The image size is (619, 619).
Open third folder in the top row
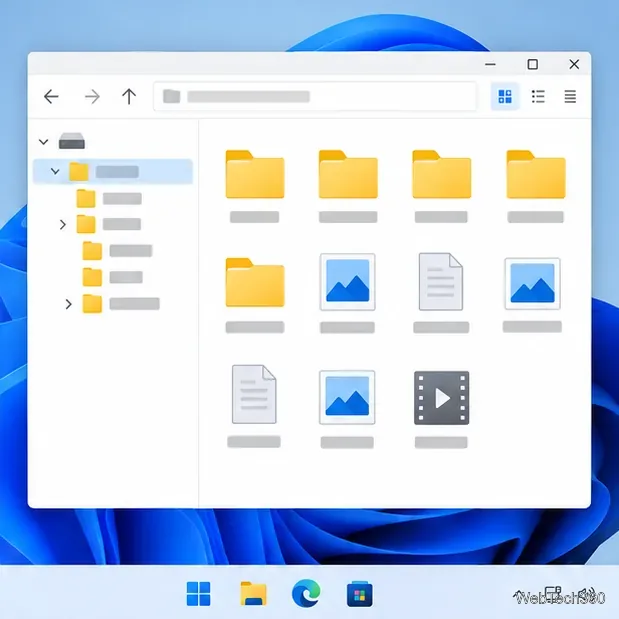[x=442, y=174]
